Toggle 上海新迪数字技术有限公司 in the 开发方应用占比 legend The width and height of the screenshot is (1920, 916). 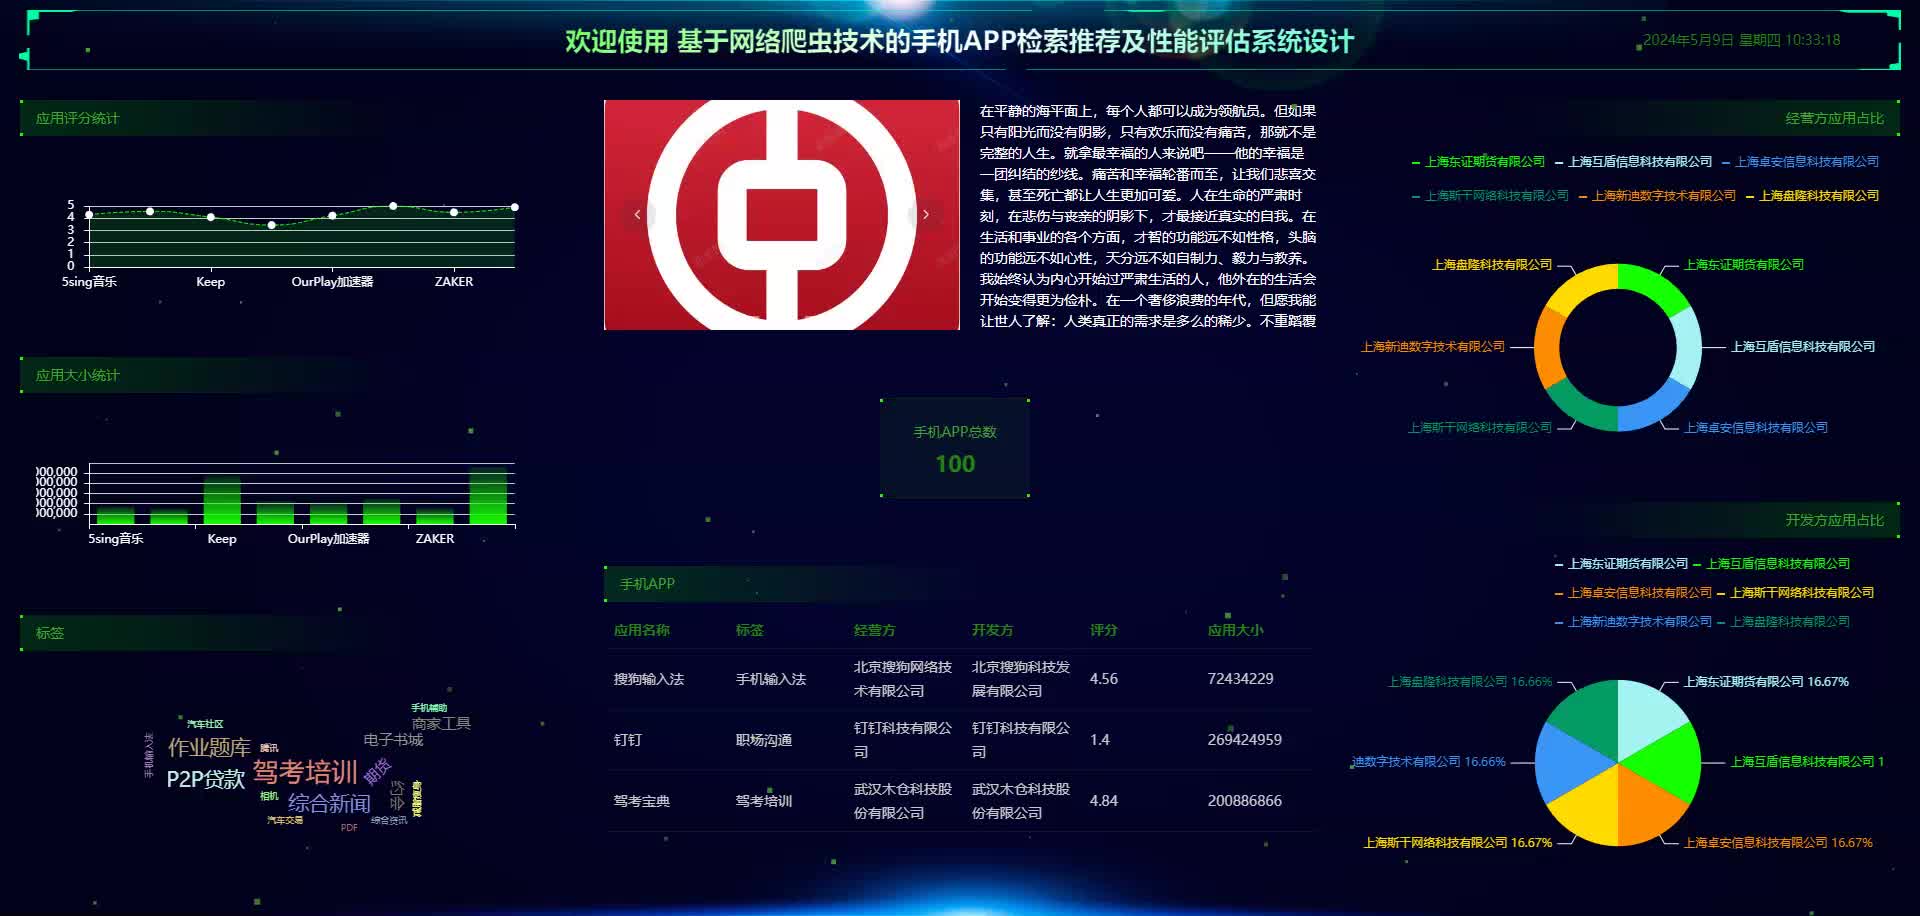tap(1633, 622)
